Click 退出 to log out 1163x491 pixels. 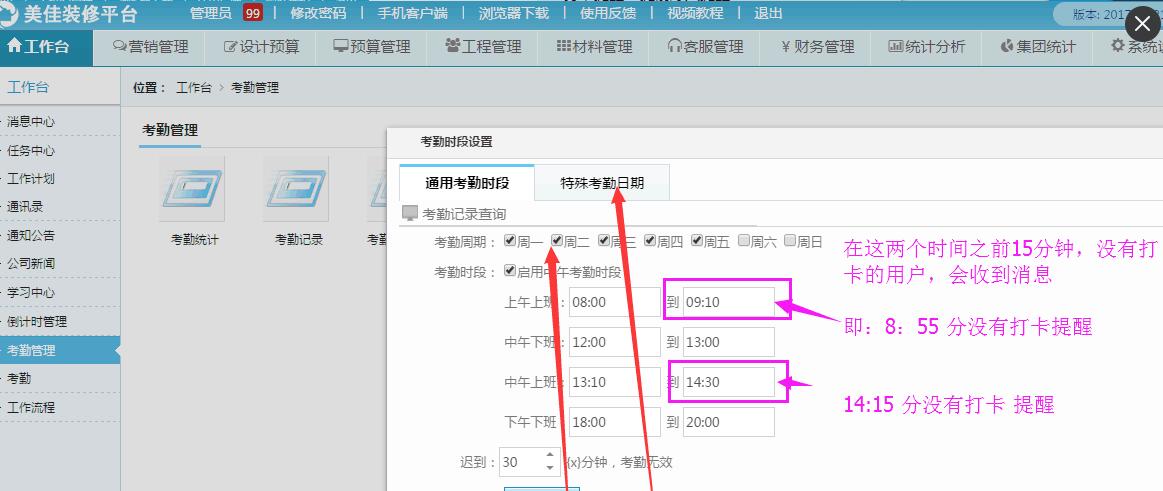click(x=768, y=13)
